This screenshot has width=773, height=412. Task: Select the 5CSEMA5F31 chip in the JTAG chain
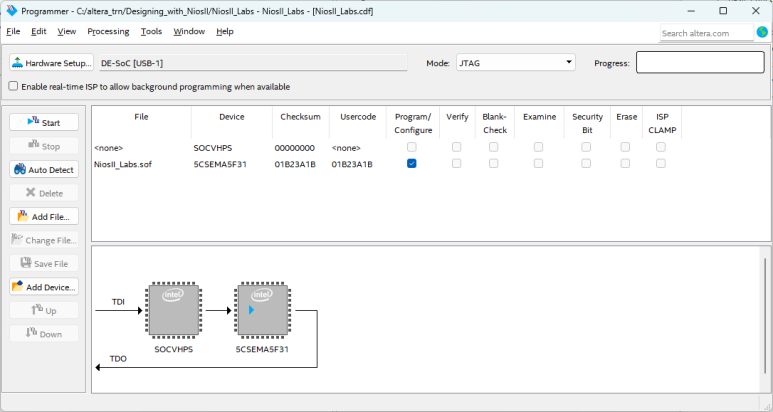(262, 310)
